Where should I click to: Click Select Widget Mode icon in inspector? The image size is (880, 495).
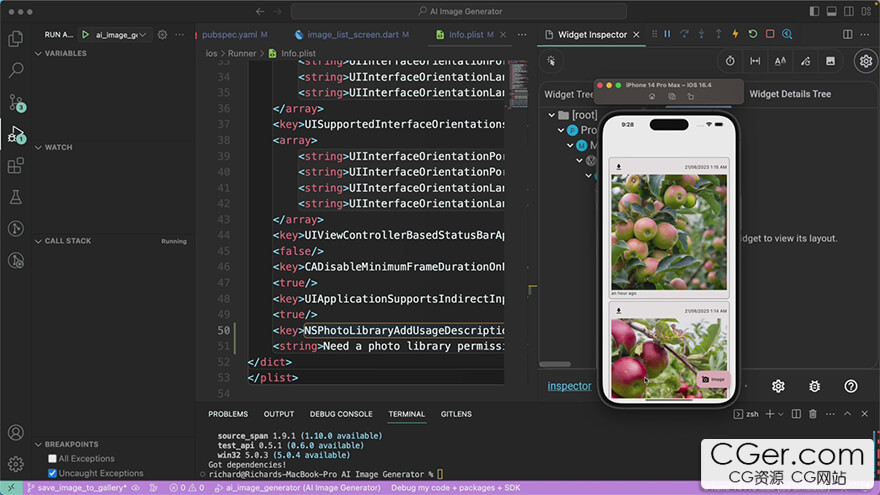(x=550, y=61)
